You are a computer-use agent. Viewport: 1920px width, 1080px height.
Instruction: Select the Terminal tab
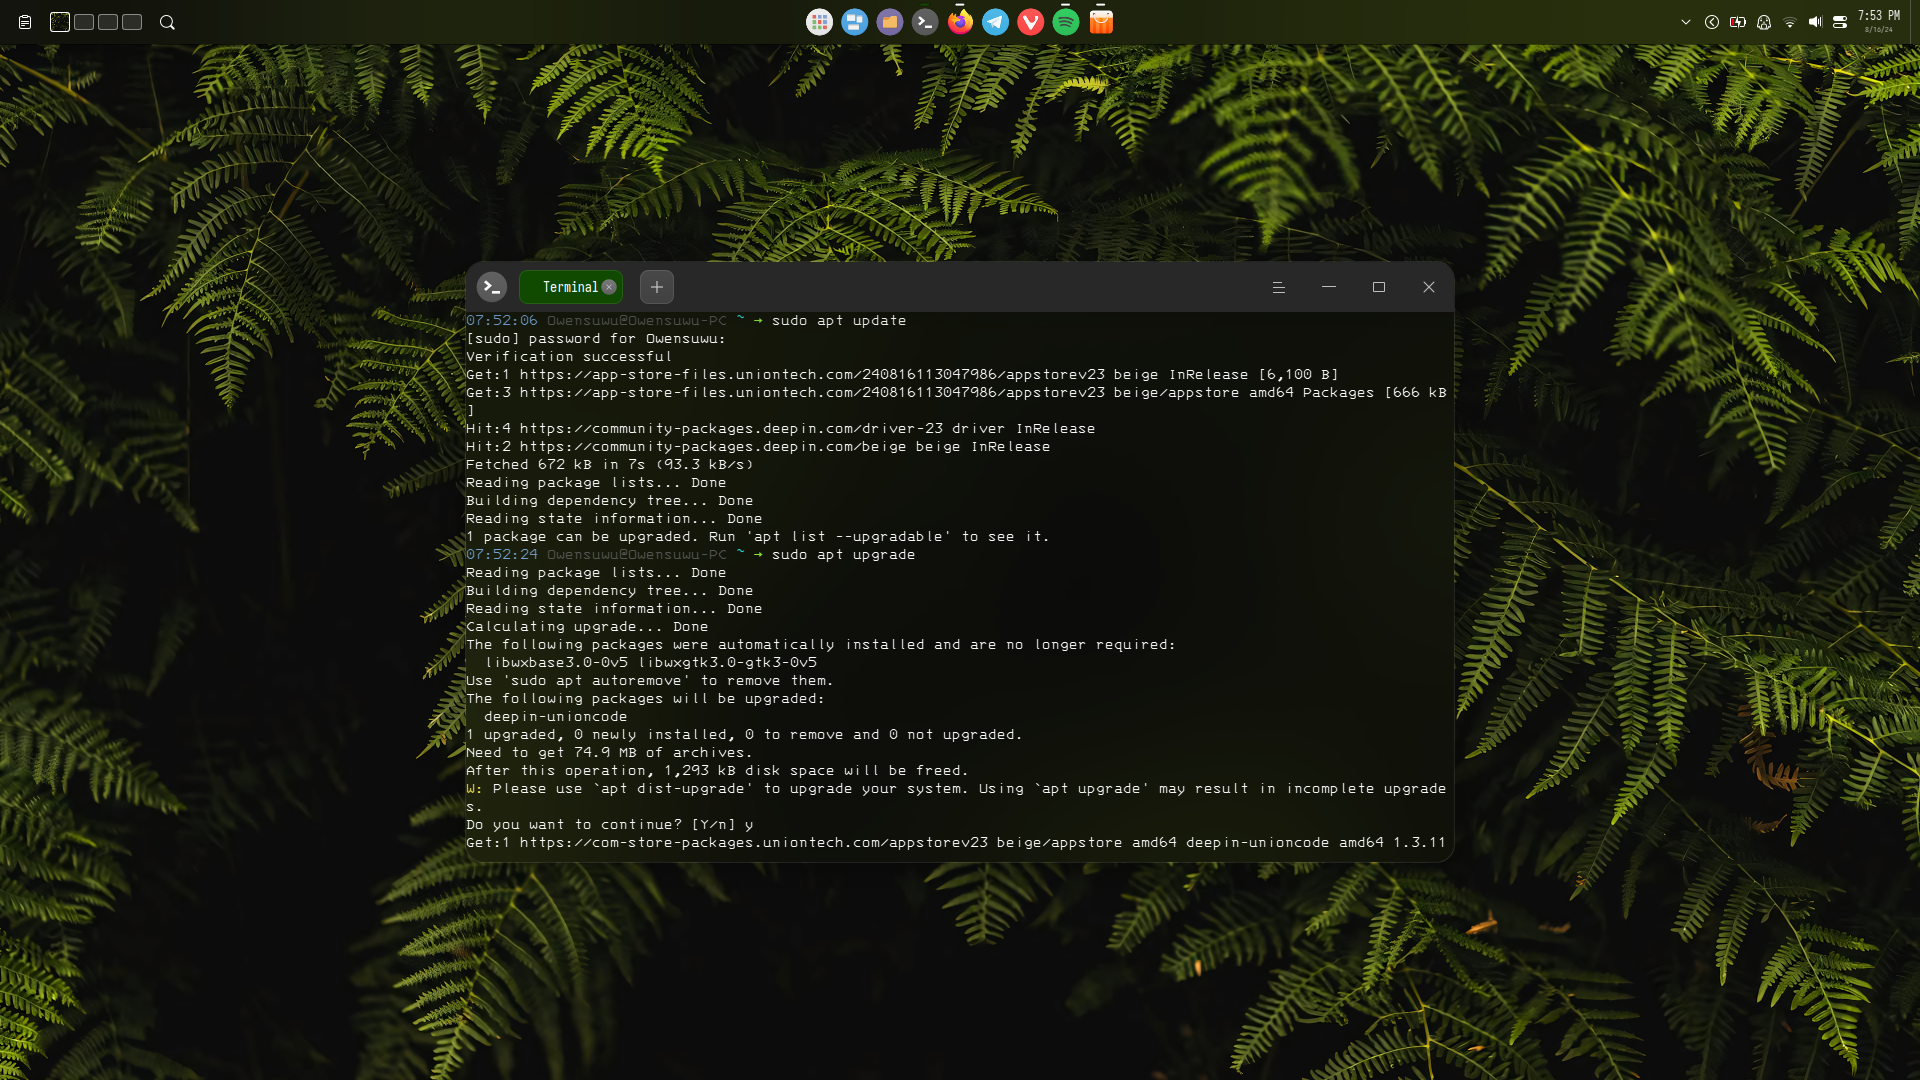pyautogui.click(x=570, y=287)
